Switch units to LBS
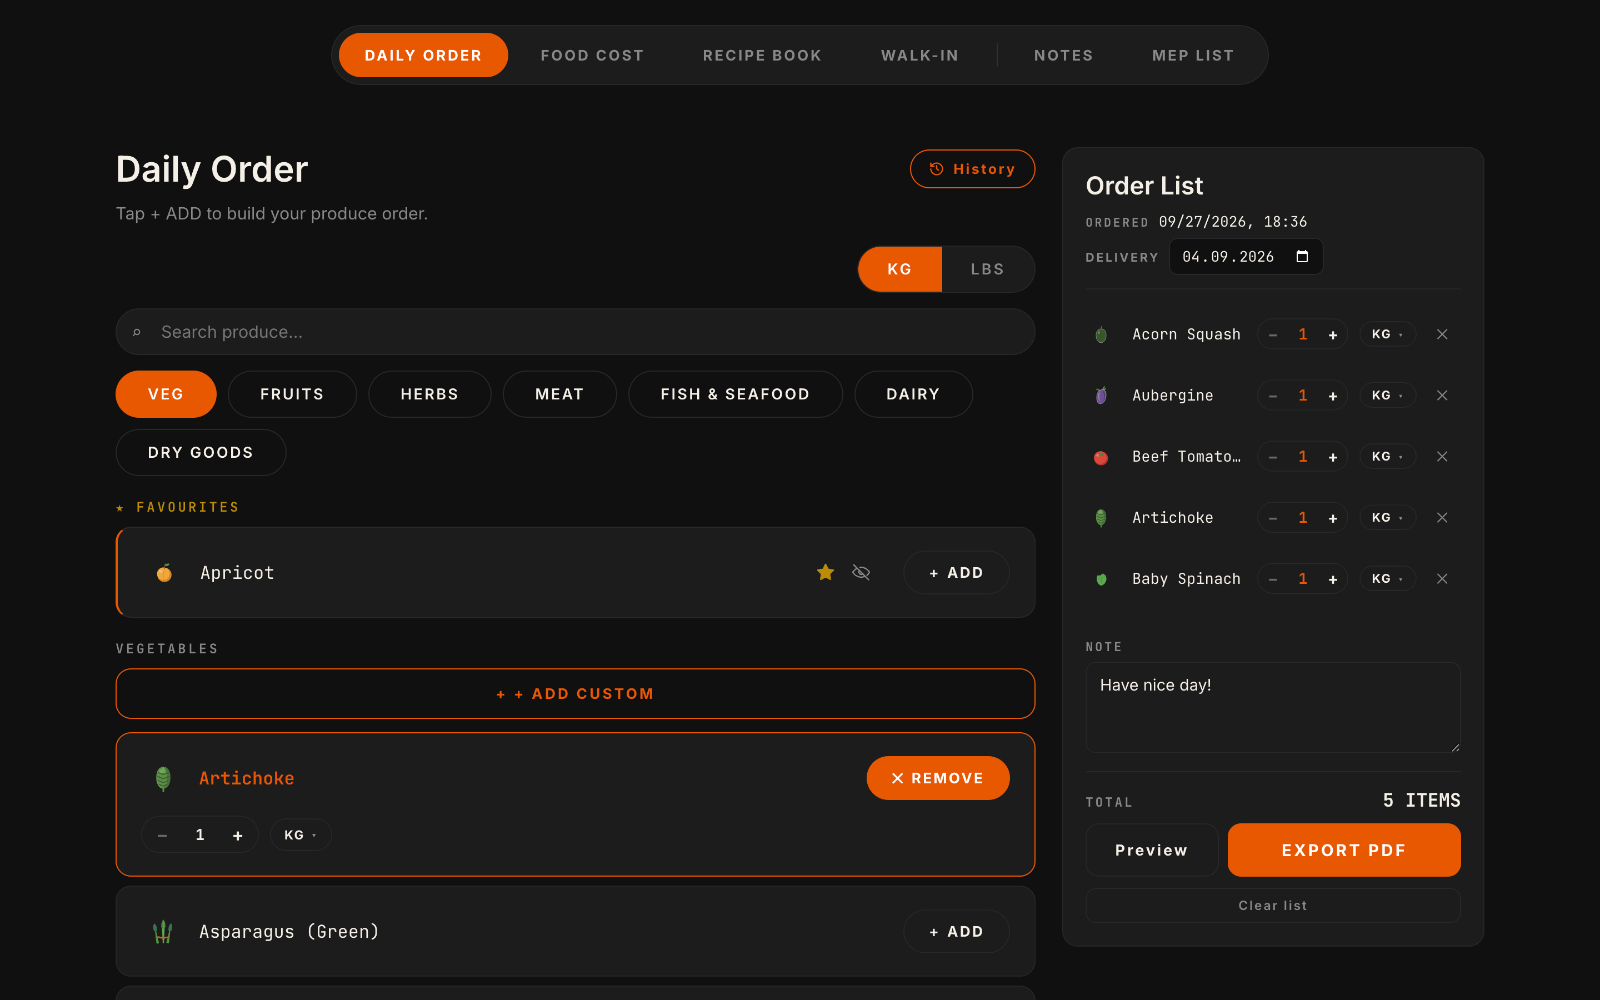 tap(987, 269)
